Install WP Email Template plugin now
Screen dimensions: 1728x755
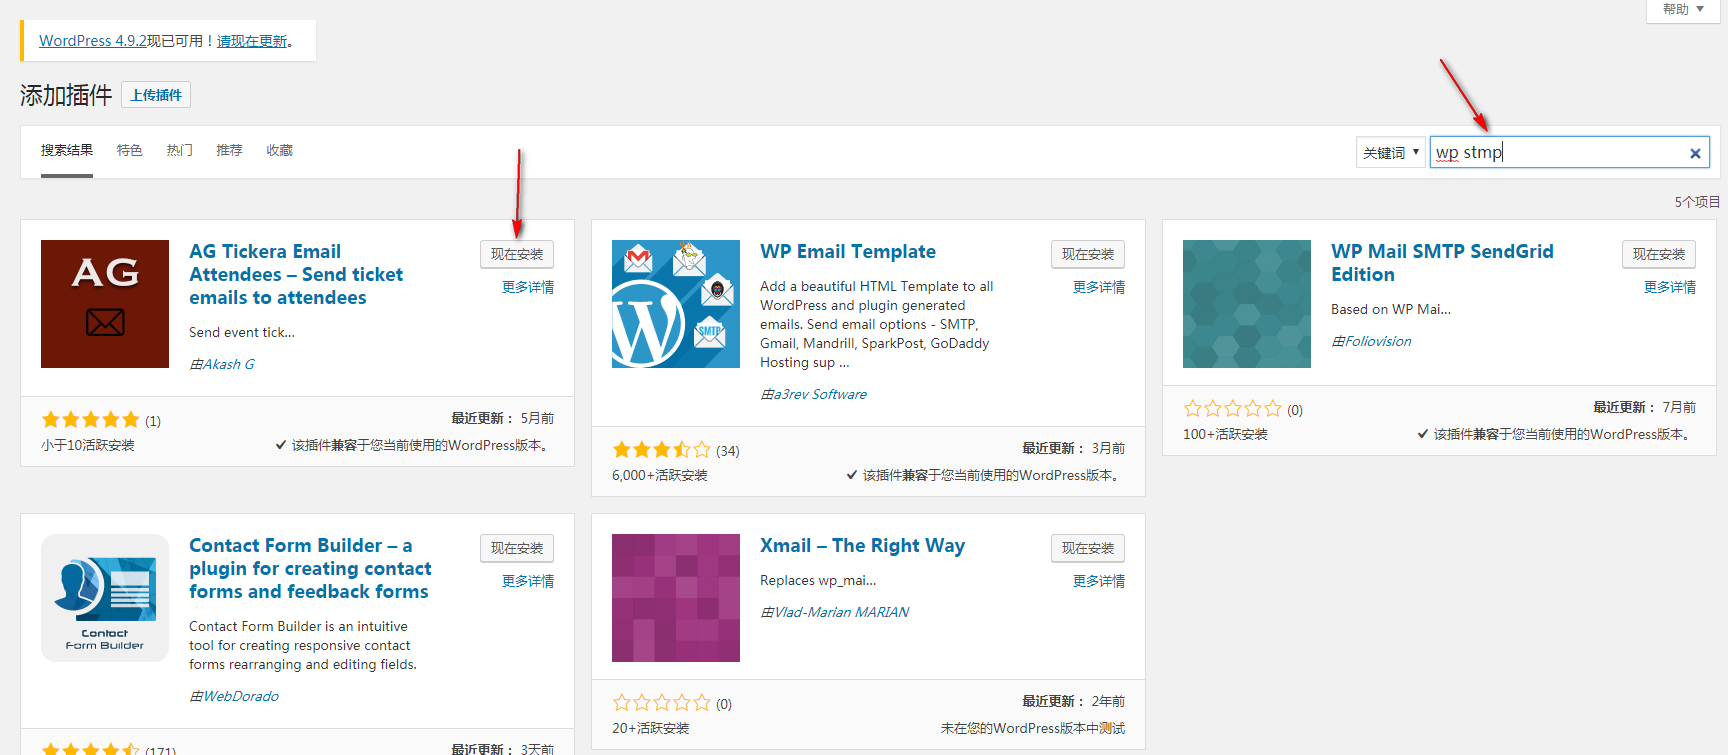coord(1088,254)
